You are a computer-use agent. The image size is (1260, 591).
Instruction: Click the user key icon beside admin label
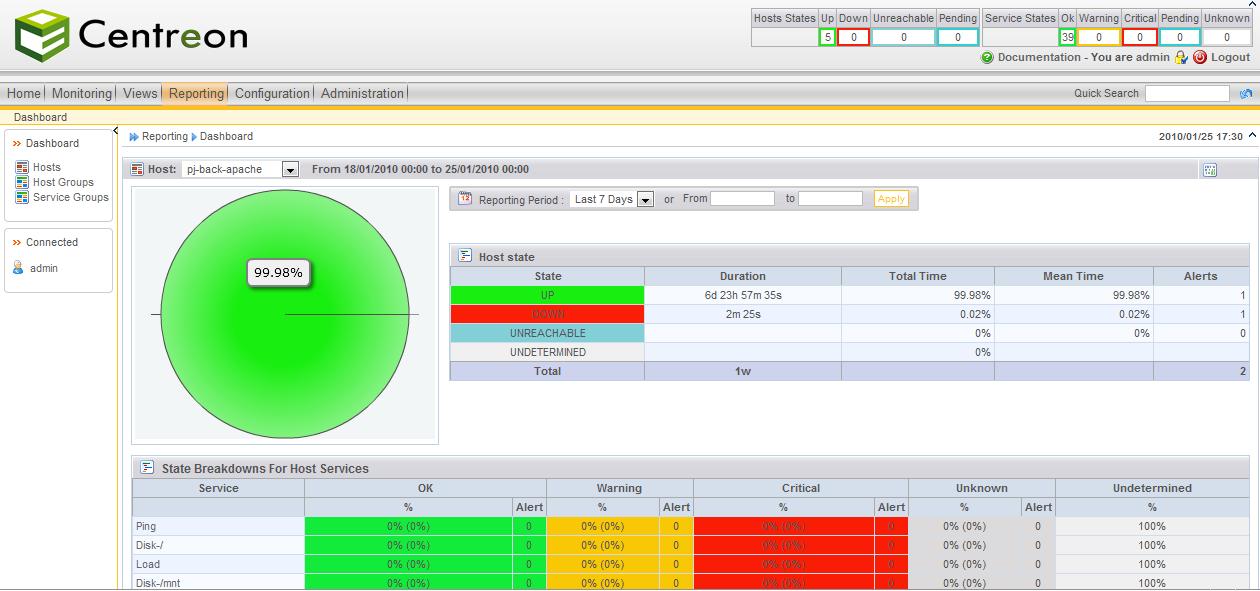(x=1179, y=58)
